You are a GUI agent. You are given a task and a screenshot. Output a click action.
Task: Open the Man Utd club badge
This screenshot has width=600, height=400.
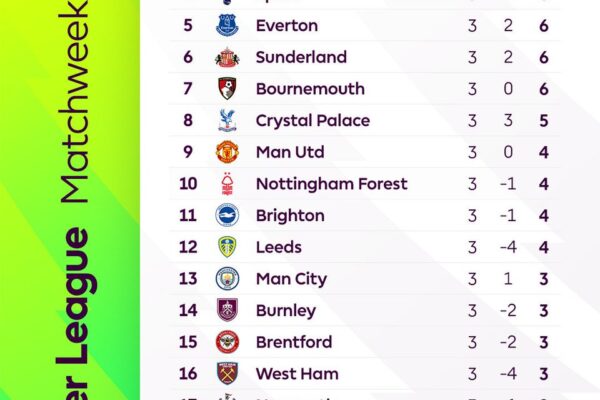click(x=228, y=152)
